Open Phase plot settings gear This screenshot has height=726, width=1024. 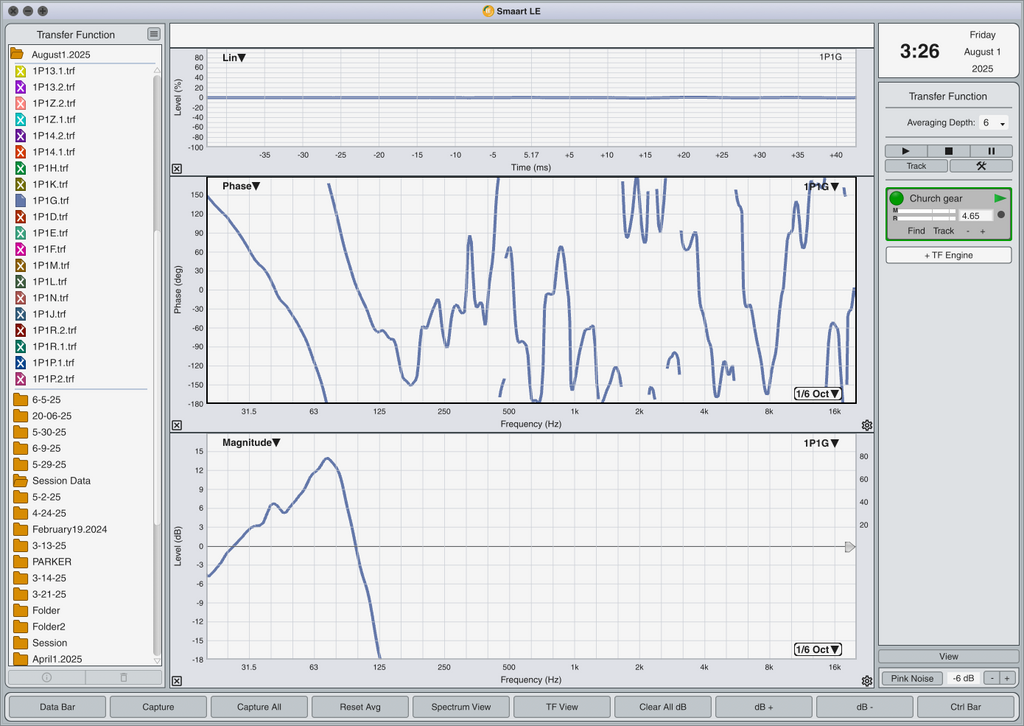click(867, 426)
